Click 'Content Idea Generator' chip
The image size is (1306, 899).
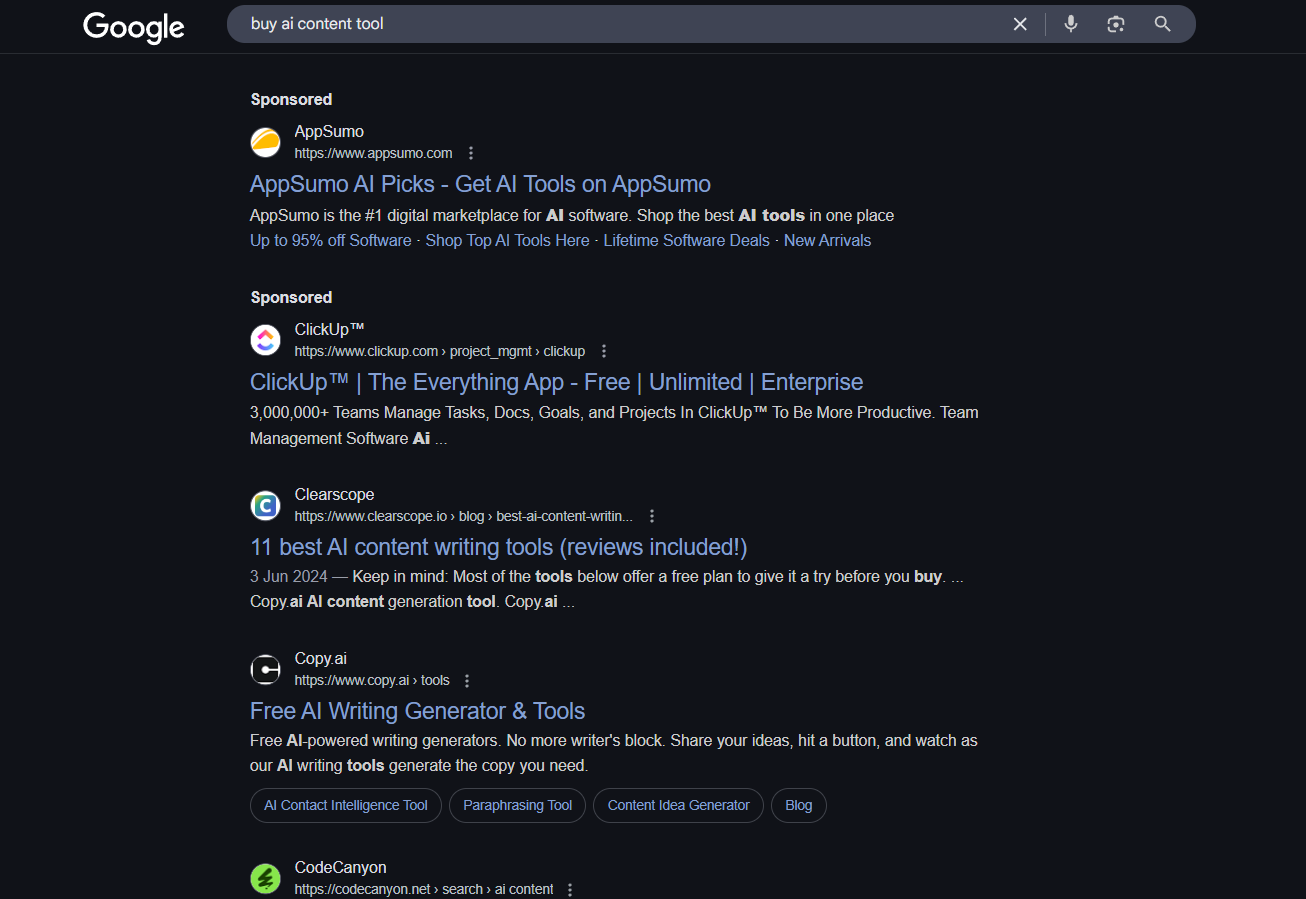[x=678, y=805]
